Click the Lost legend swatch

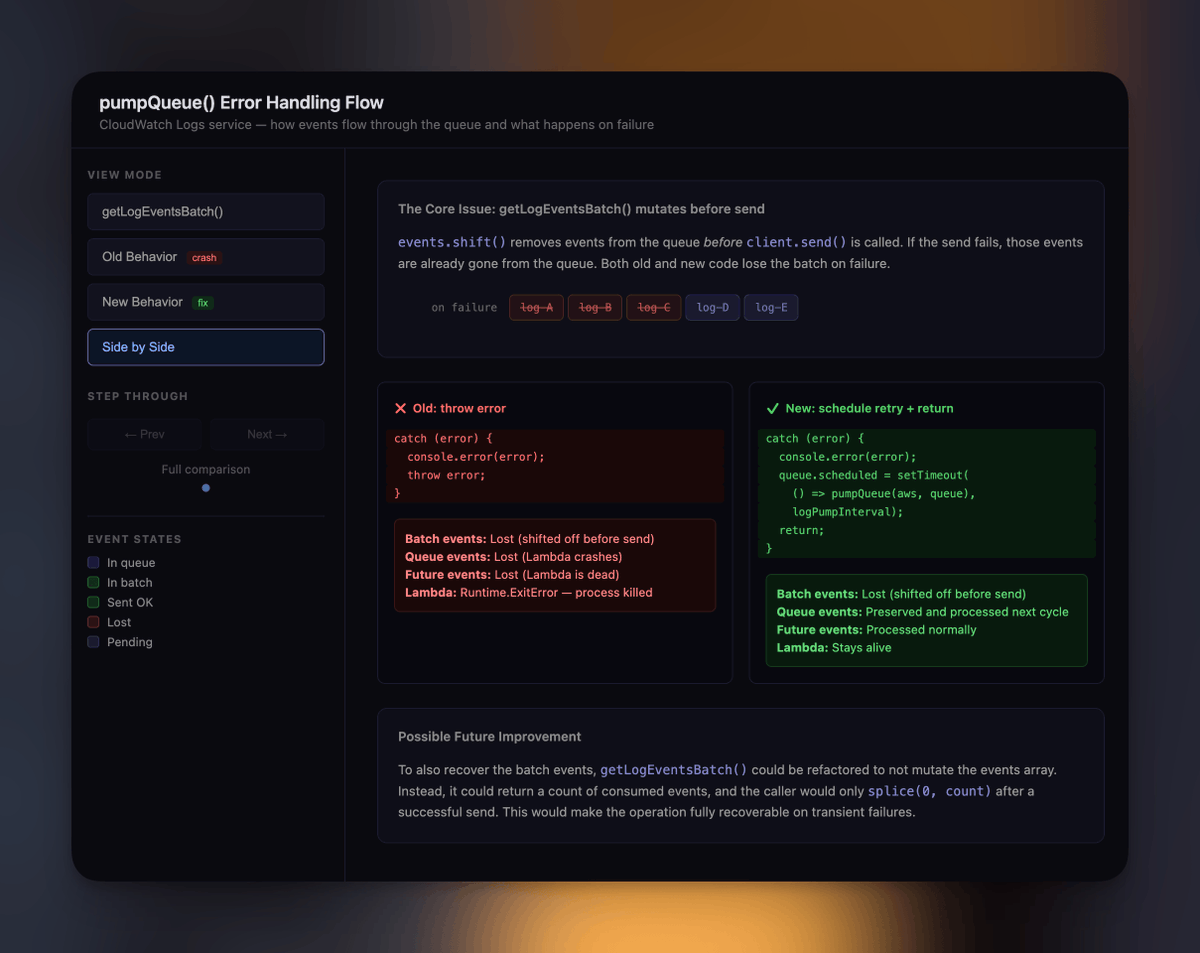click(x=93, y=622)
